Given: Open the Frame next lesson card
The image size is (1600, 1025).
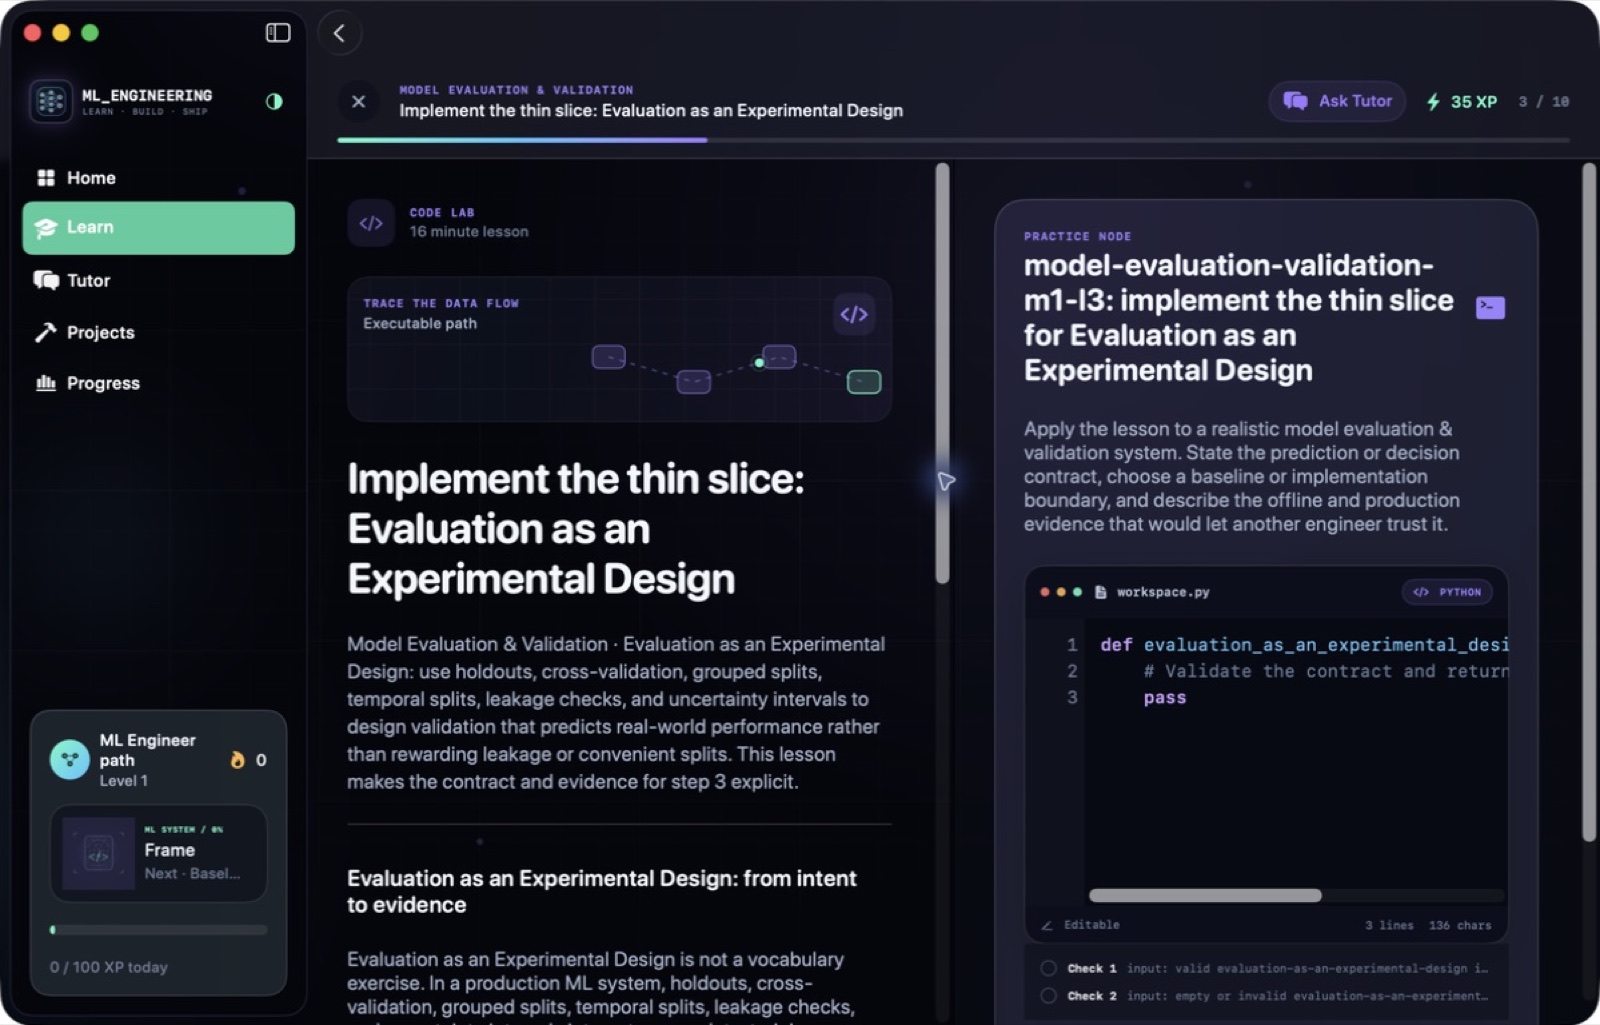Looking at the screenshot, I should coord(159,854).
